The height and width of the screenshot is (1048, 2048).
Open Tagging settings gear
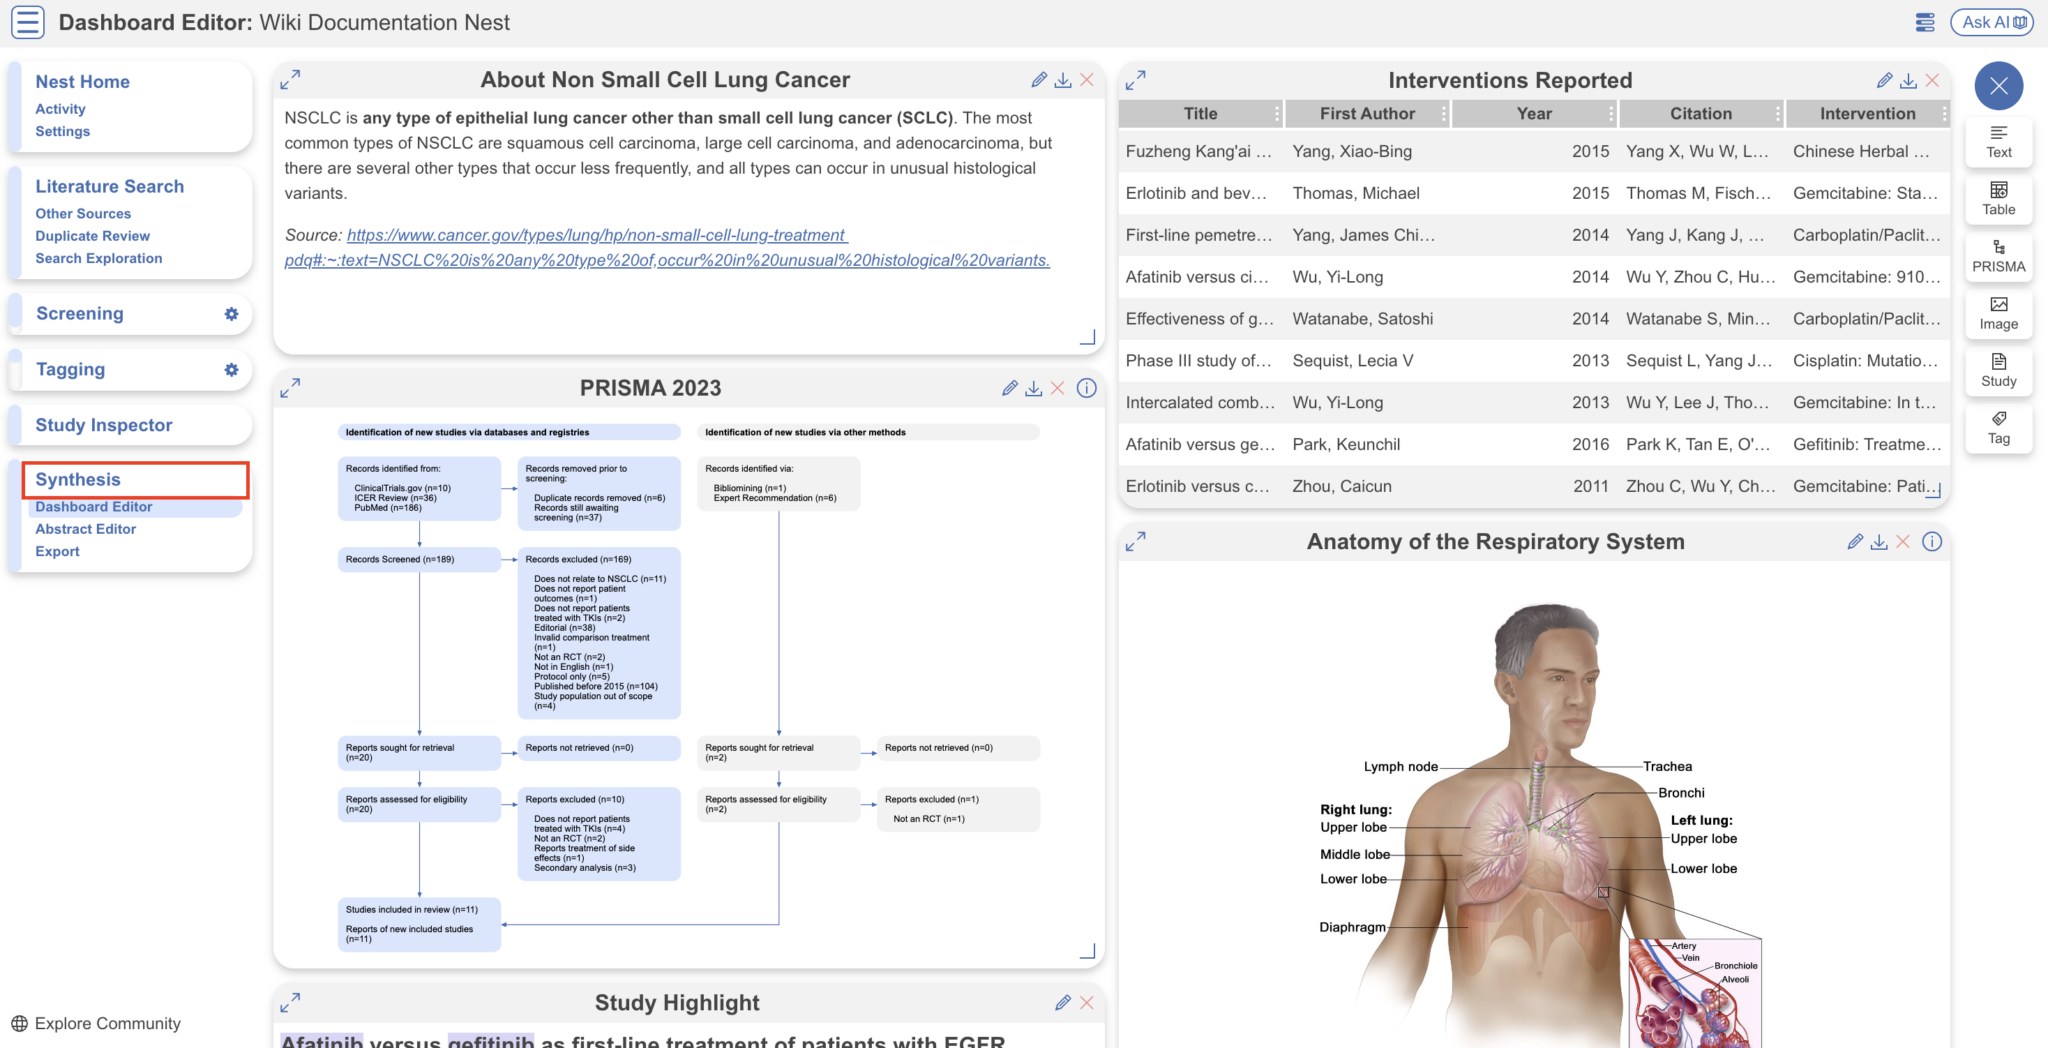coord(232,370)
